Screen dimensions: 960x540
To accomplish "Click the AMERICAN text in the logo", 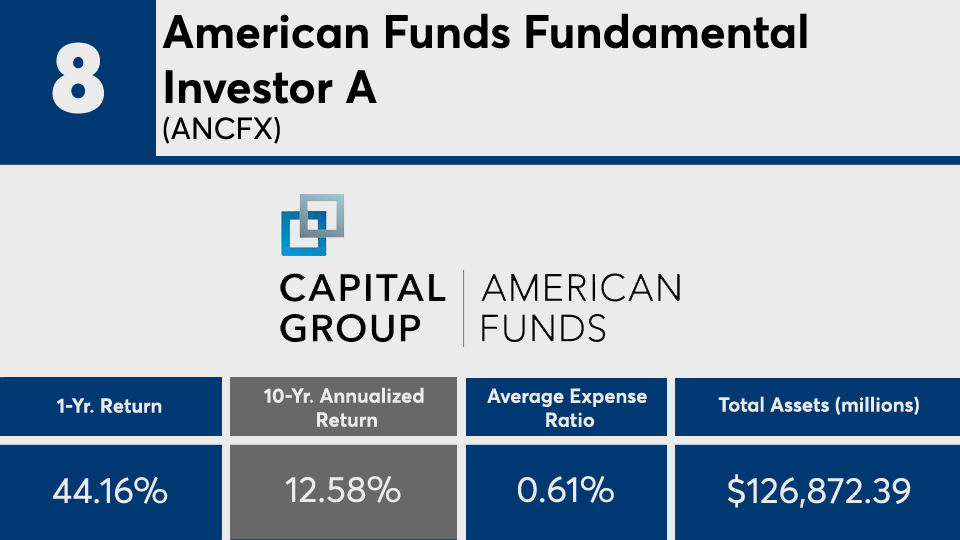I will tap(581, 289).
